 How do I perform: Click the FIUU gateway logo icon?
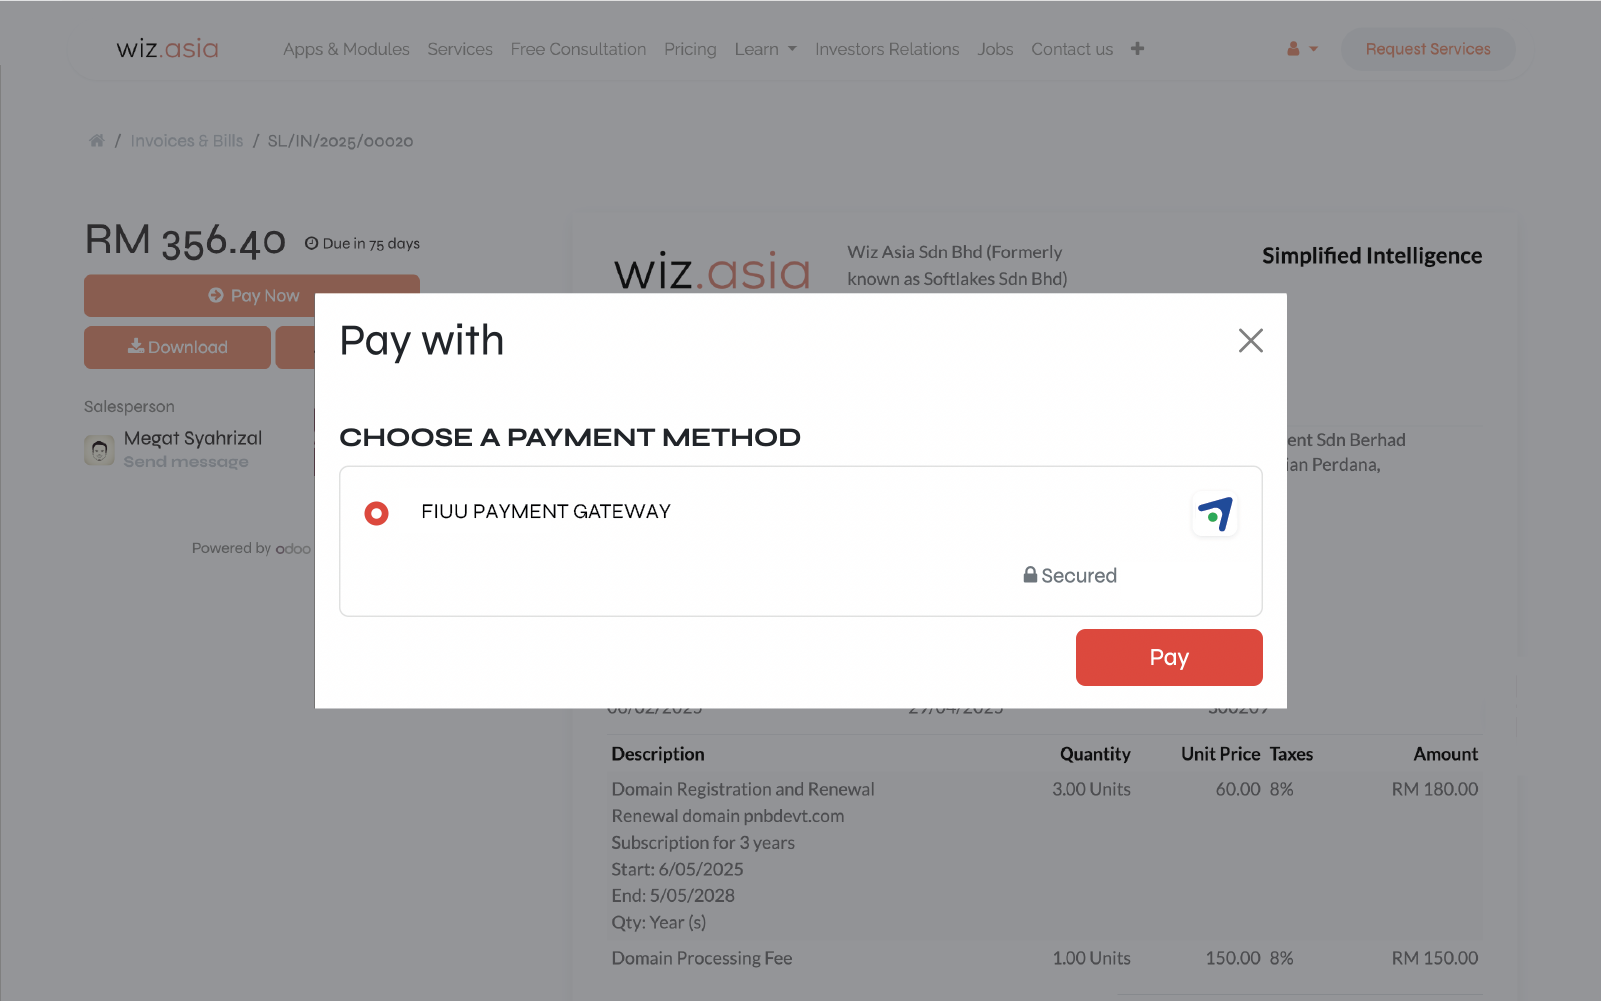[1214, 515]
